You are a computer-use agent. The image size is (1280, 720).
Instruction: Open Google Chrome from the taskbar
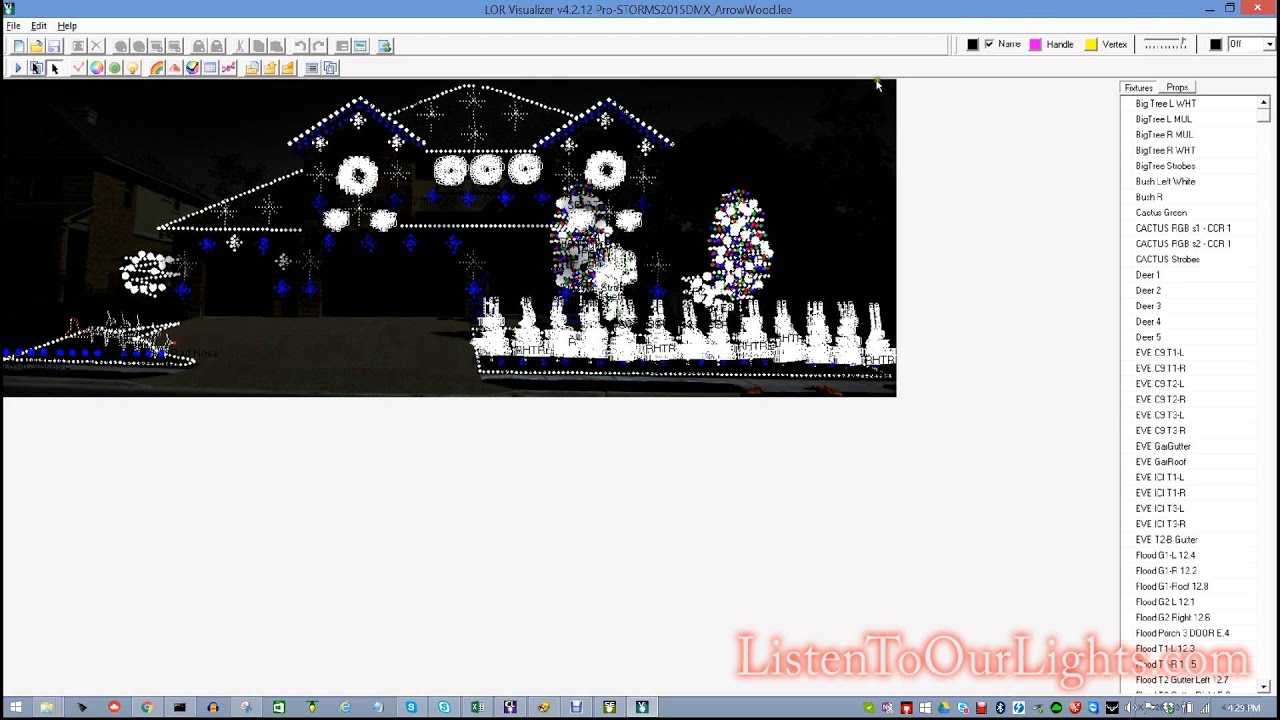[147, 708]
